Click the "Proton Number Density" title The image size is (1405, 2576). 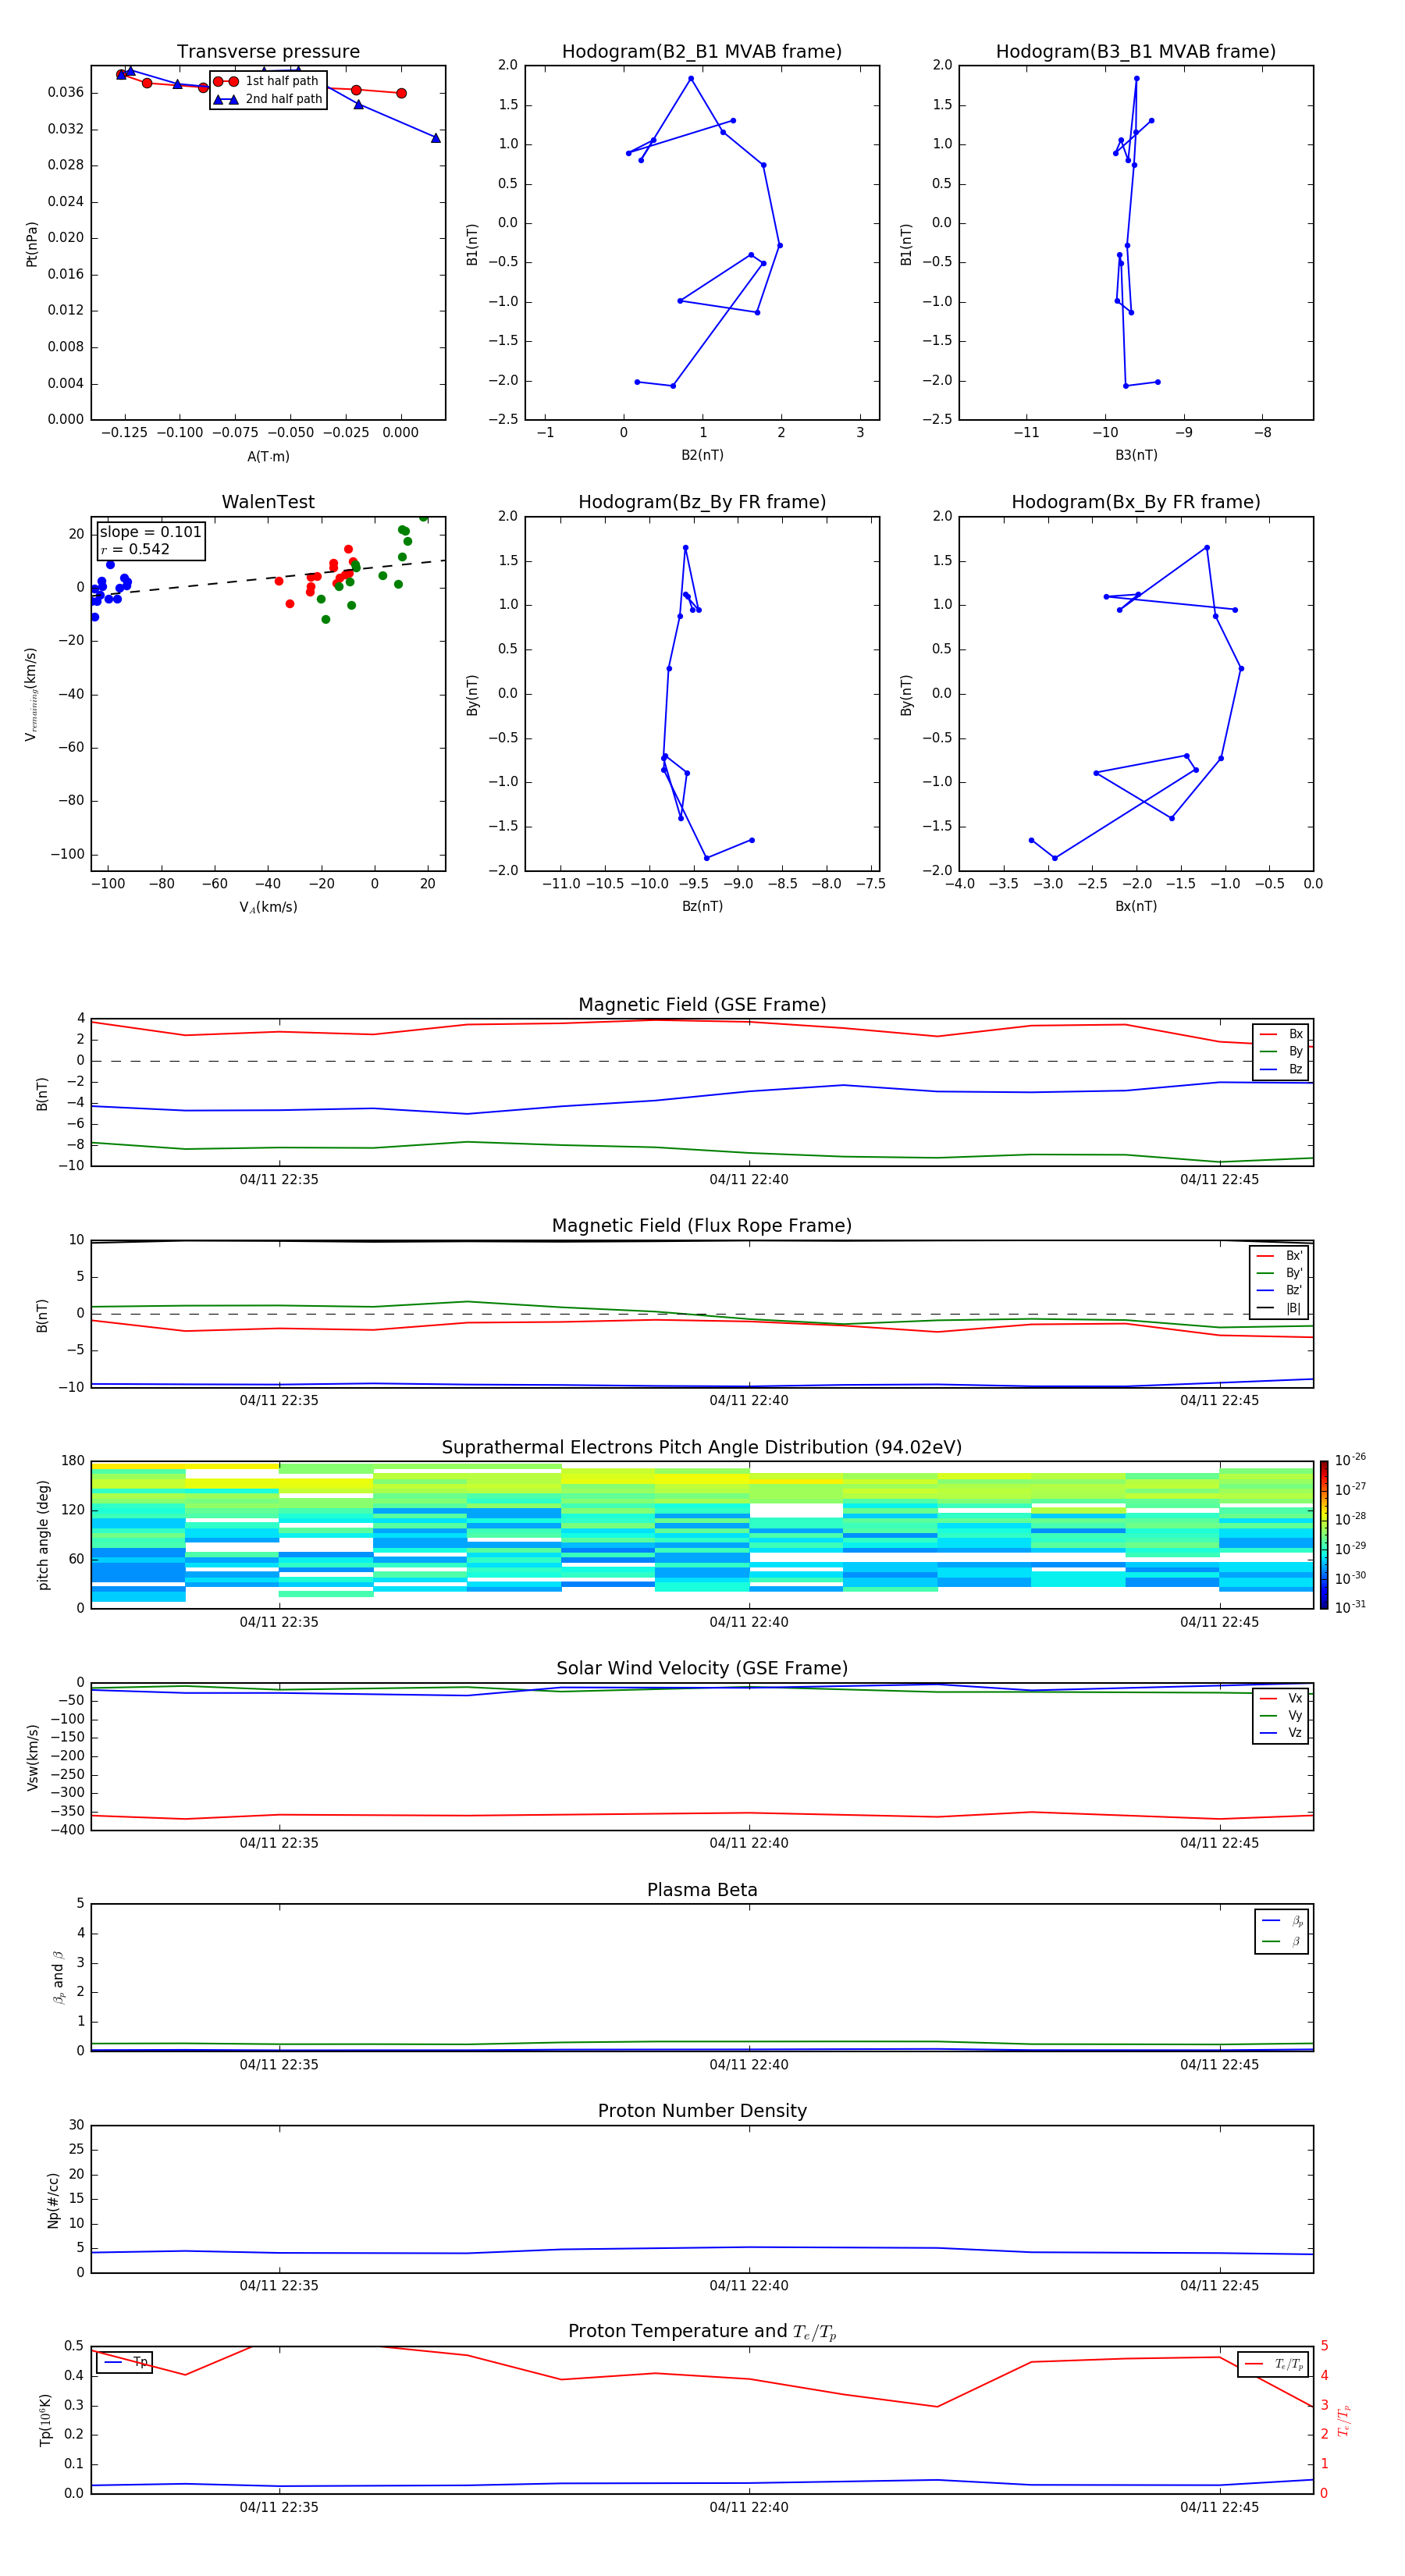(702, 2111)
